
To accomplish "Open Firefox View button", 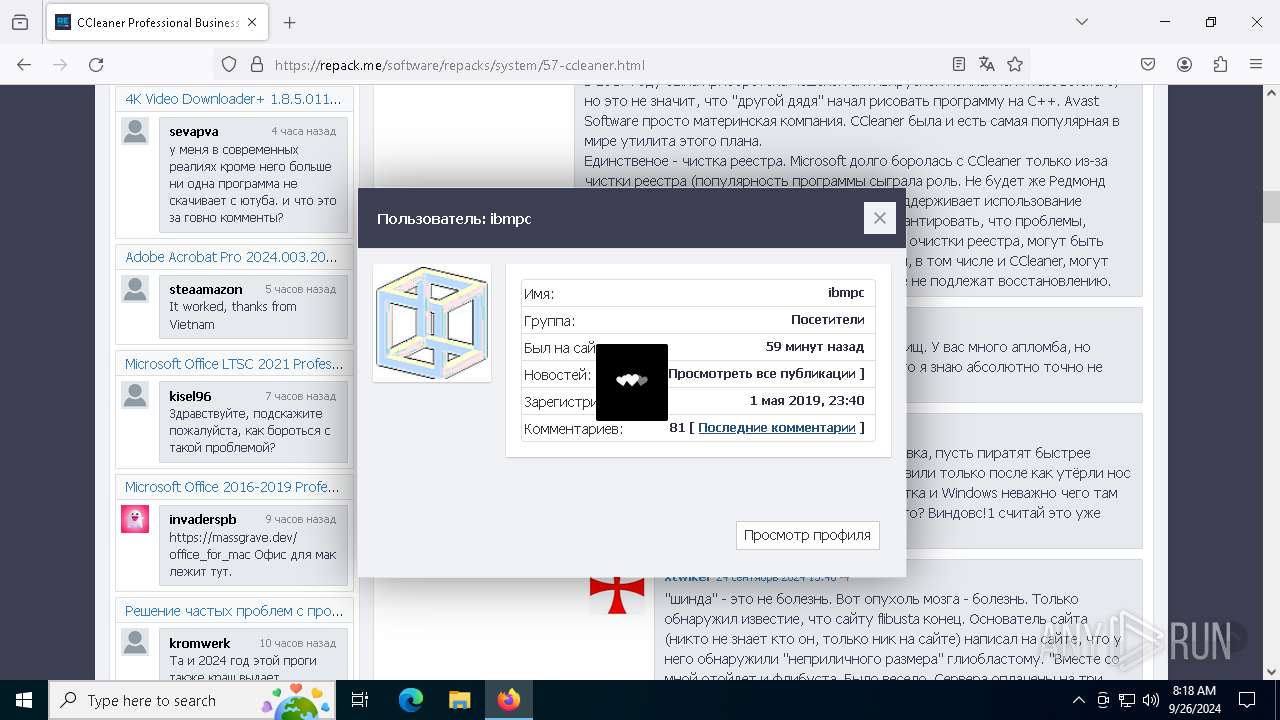I will tap(19, 22).
